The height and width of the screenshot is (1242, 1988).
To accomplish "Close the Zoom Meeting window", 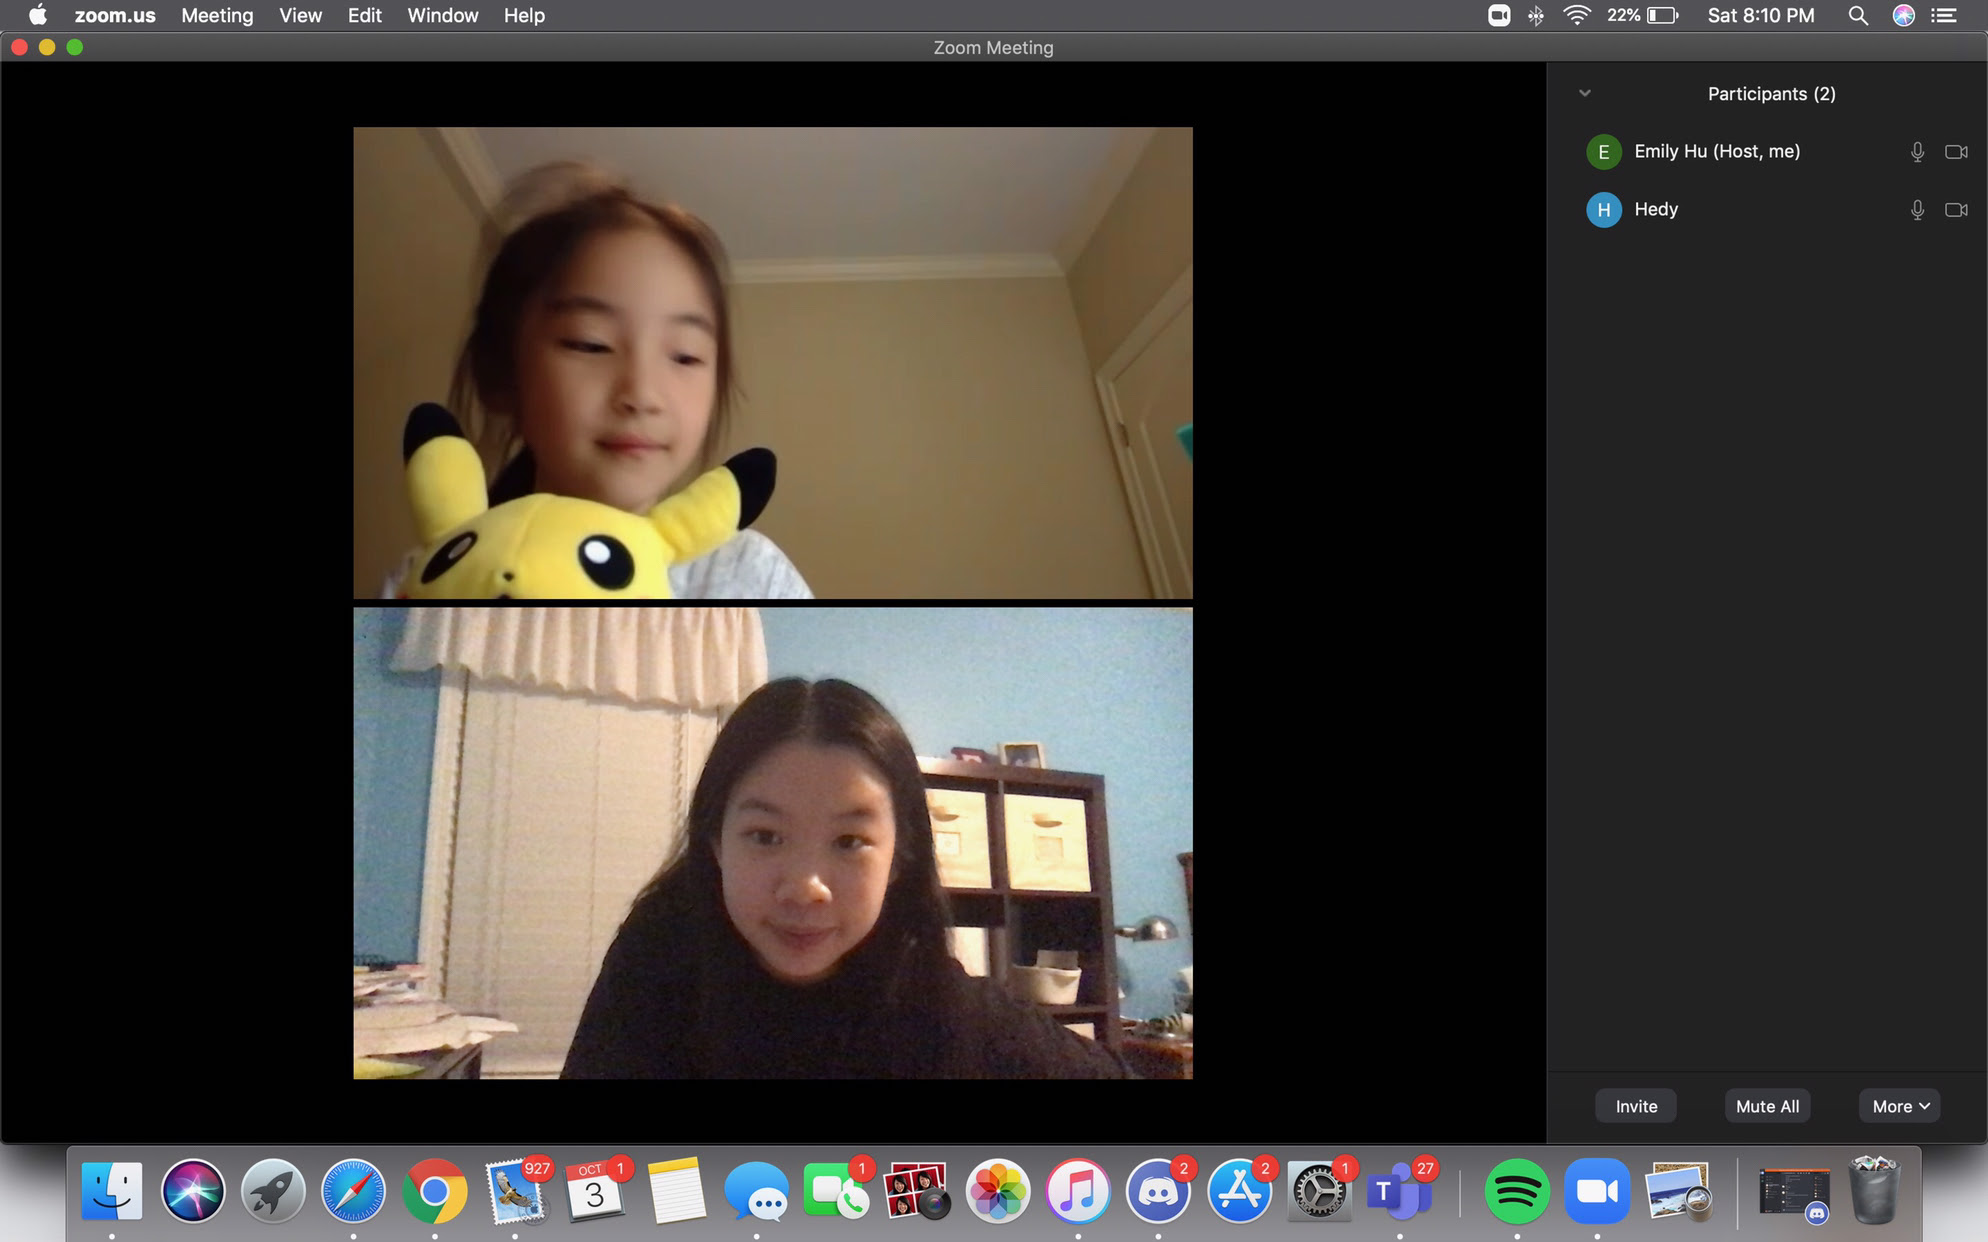I will click(x=19, y=47).
